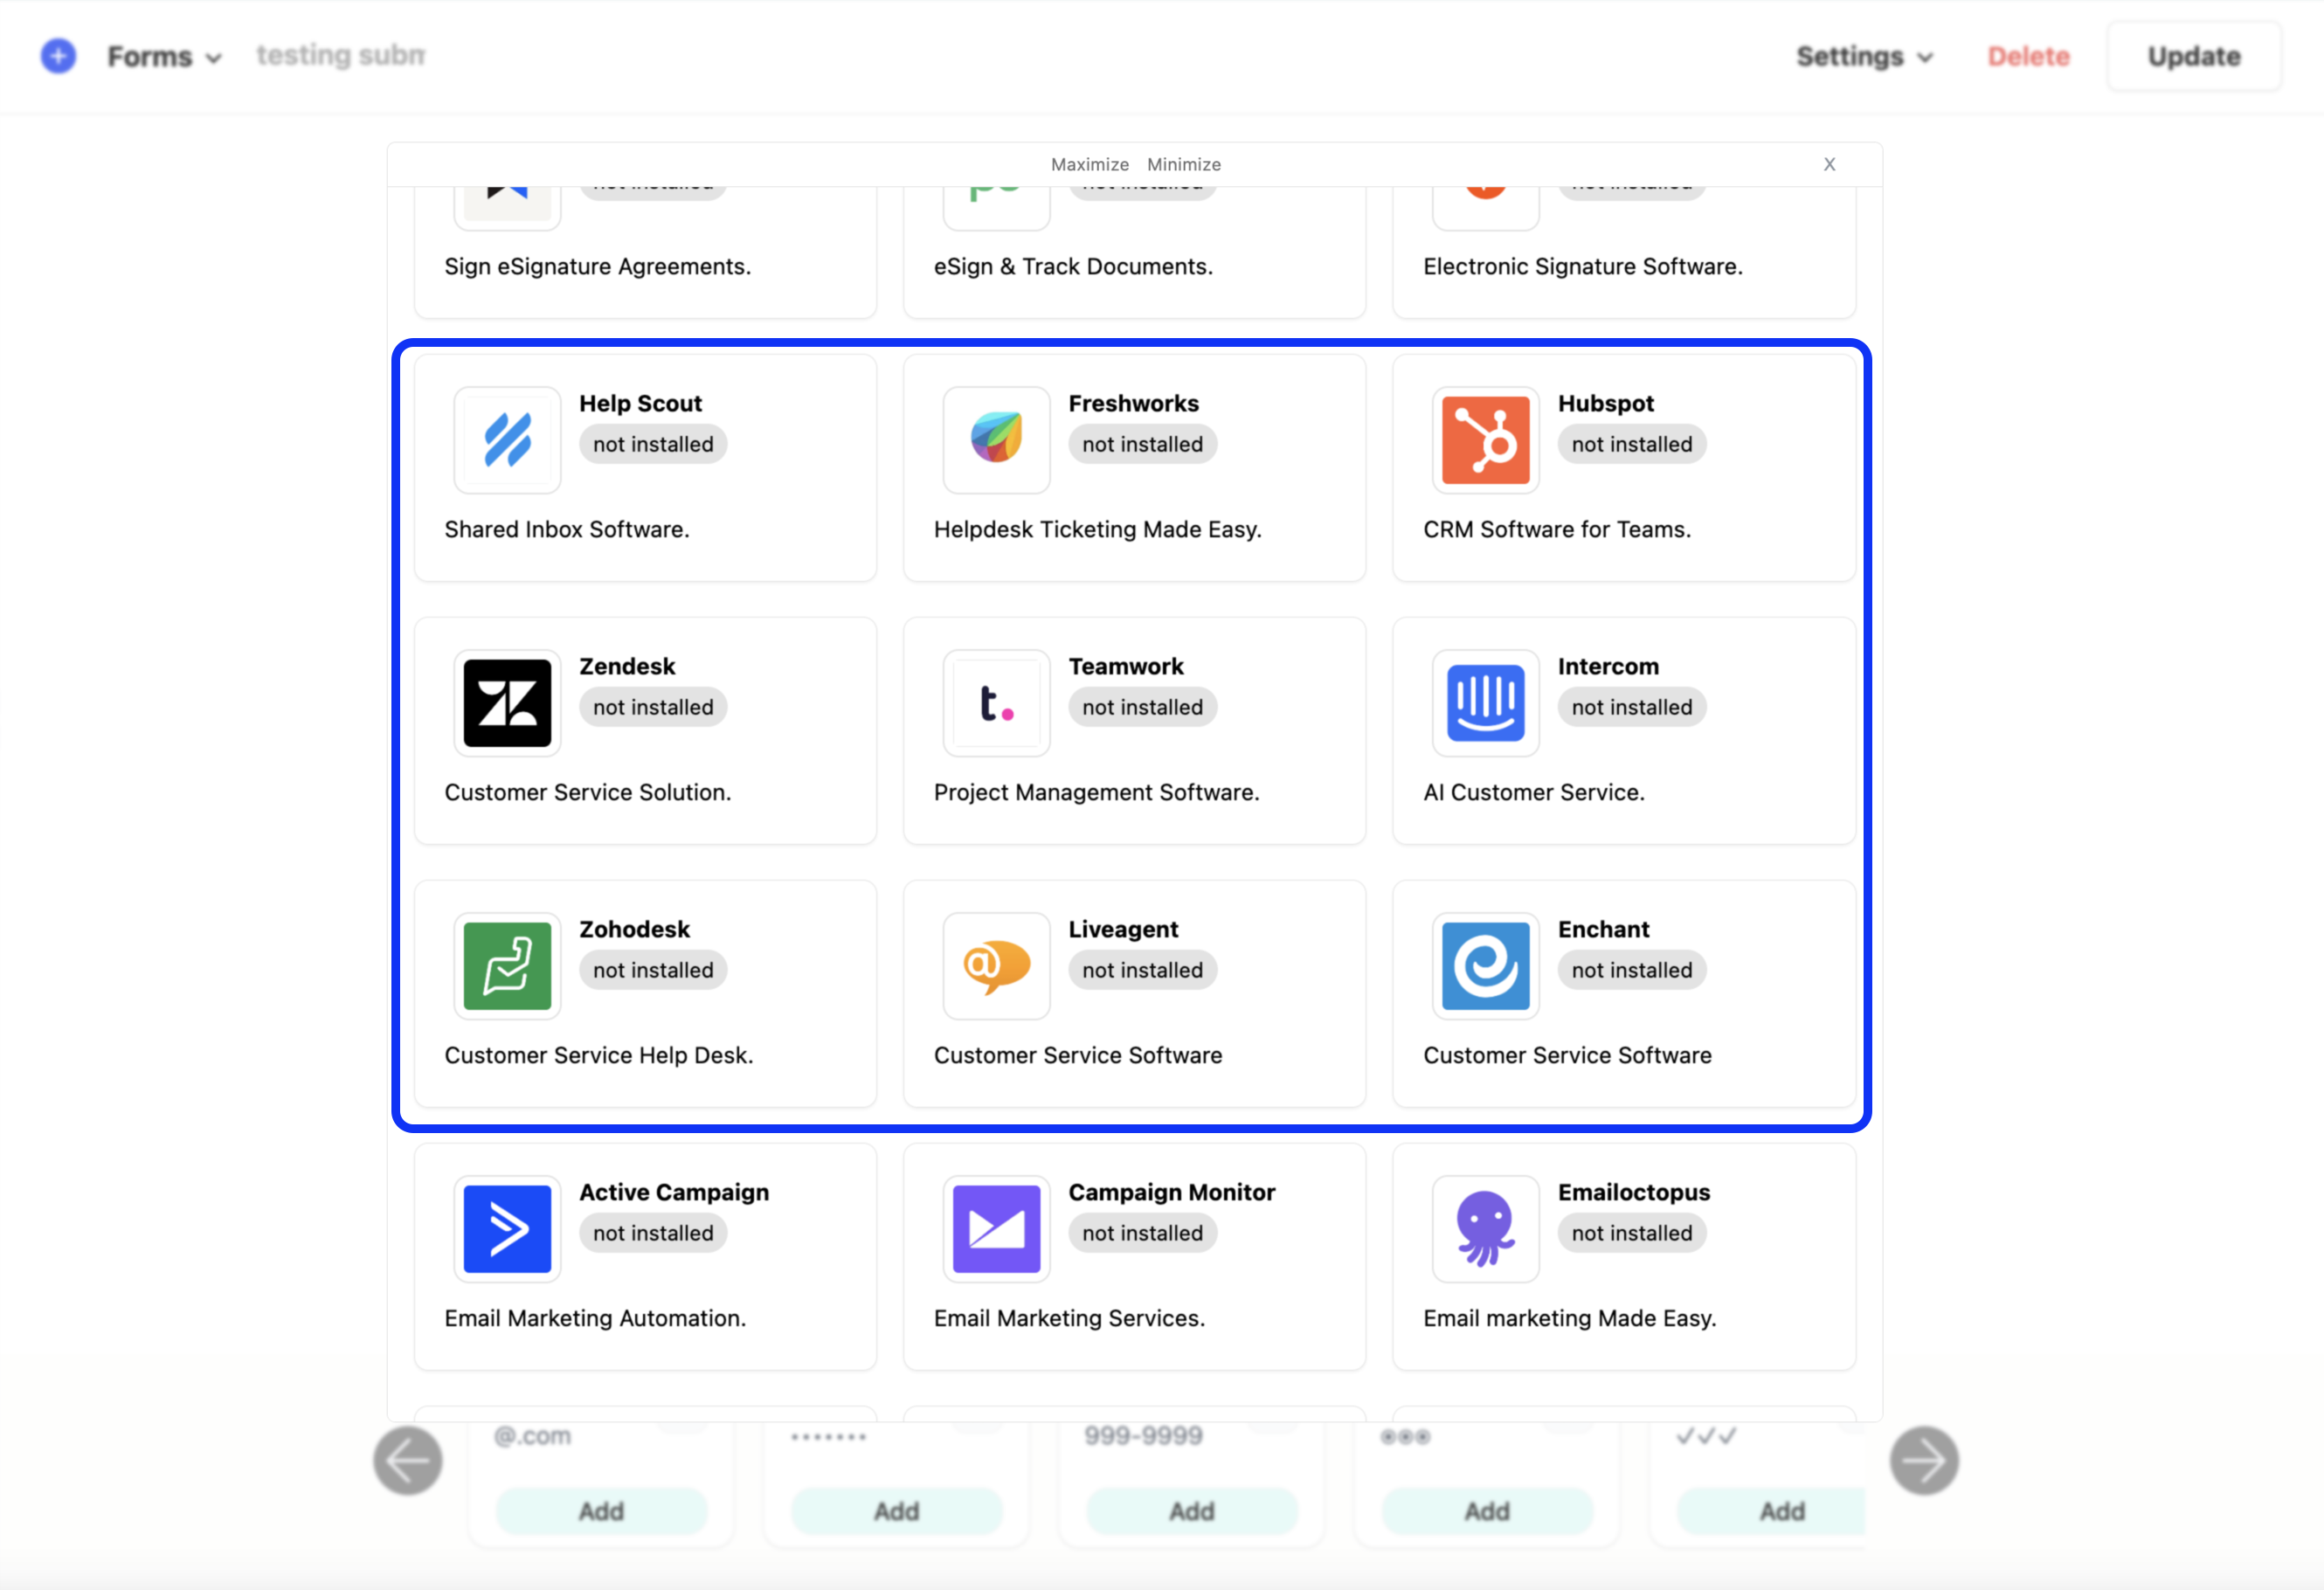Click the Teamwork logo icon
Screen dimensions: 2324x1590
tap(996, 703)
